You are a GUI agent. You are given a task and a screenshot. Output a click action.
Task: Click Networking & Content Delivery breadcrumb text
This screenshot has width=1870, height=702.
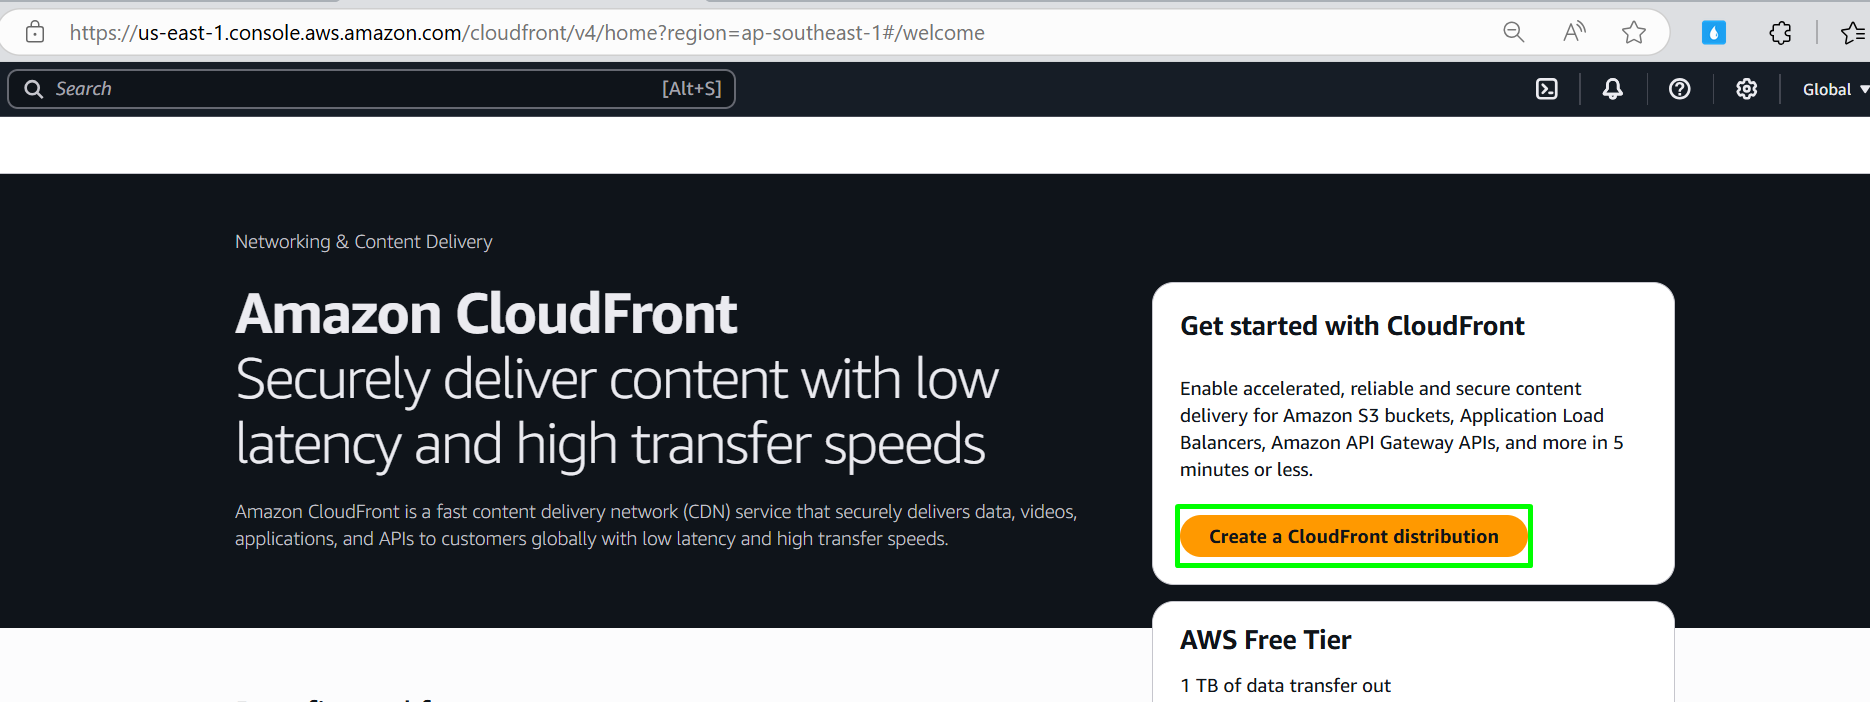tap(364, 241)
